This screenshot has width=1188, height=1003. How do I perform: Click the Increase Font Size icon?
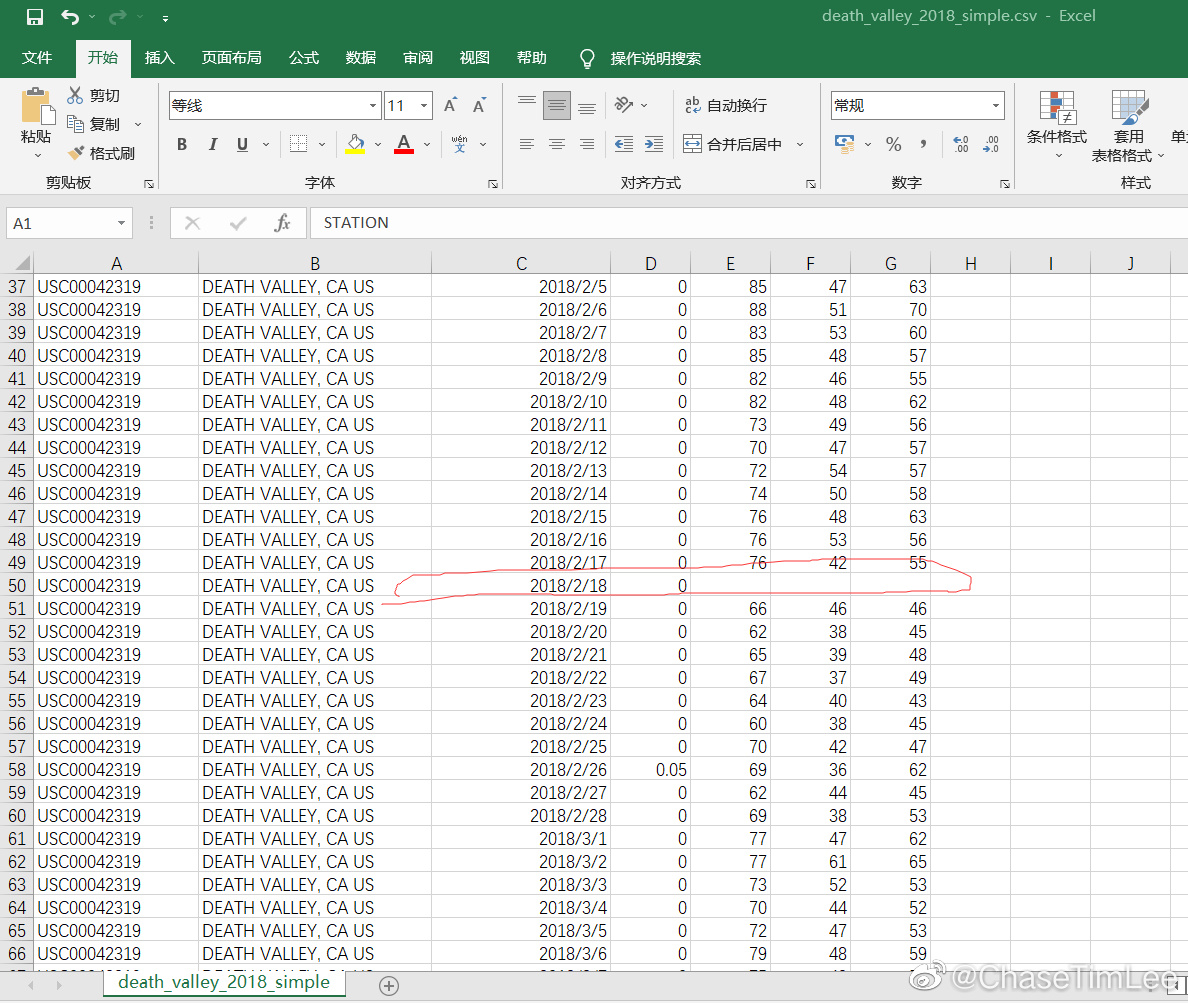tap(451, 105)
